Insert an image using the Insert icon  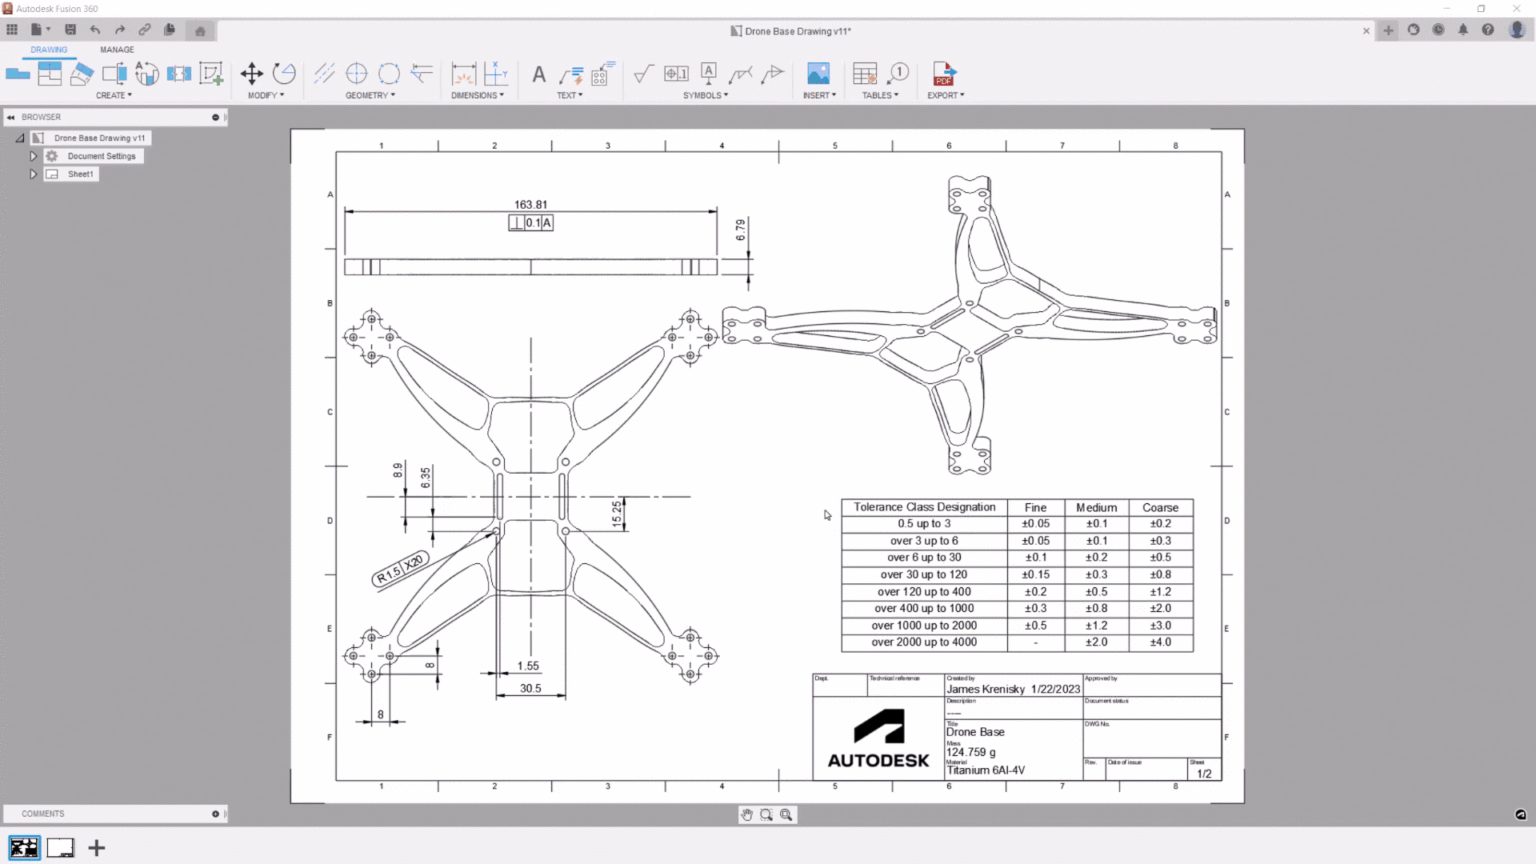[x=818, y=74]
